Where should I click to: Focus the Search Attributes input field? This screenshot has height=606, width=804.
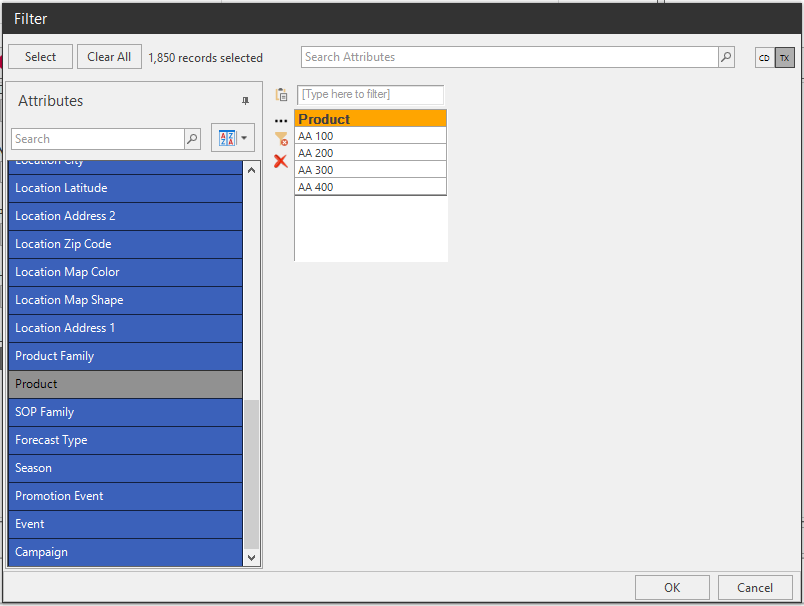510,57
